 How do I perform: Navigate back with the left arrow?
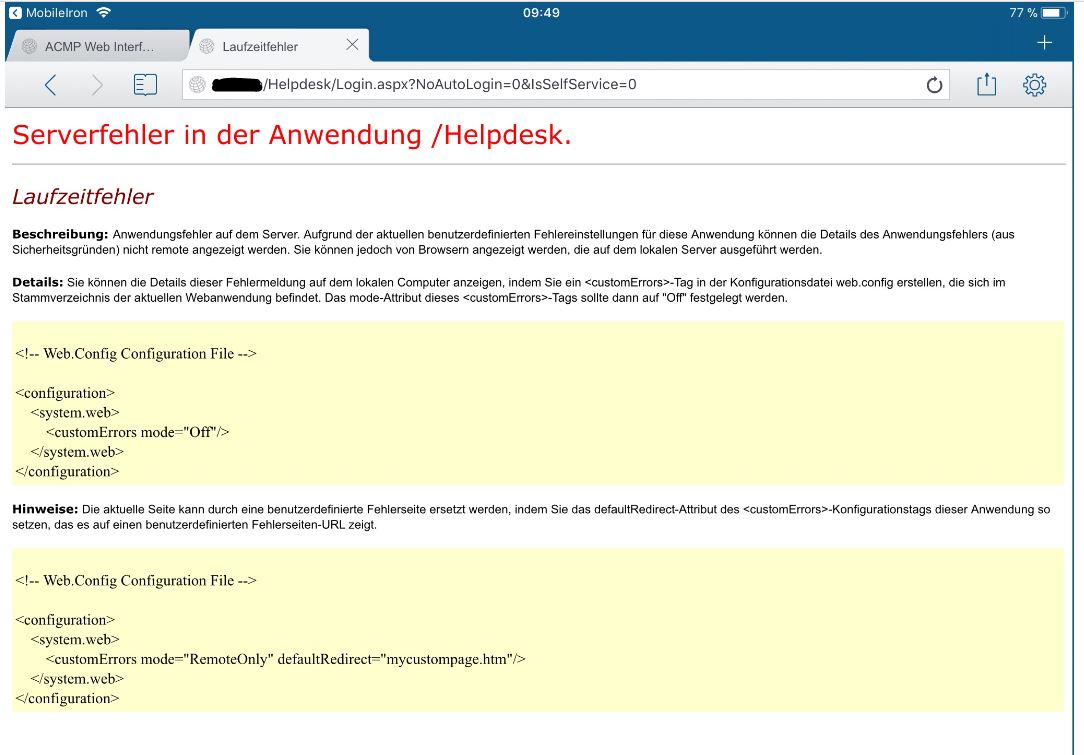pyautogui.click(x=50, y=85)
